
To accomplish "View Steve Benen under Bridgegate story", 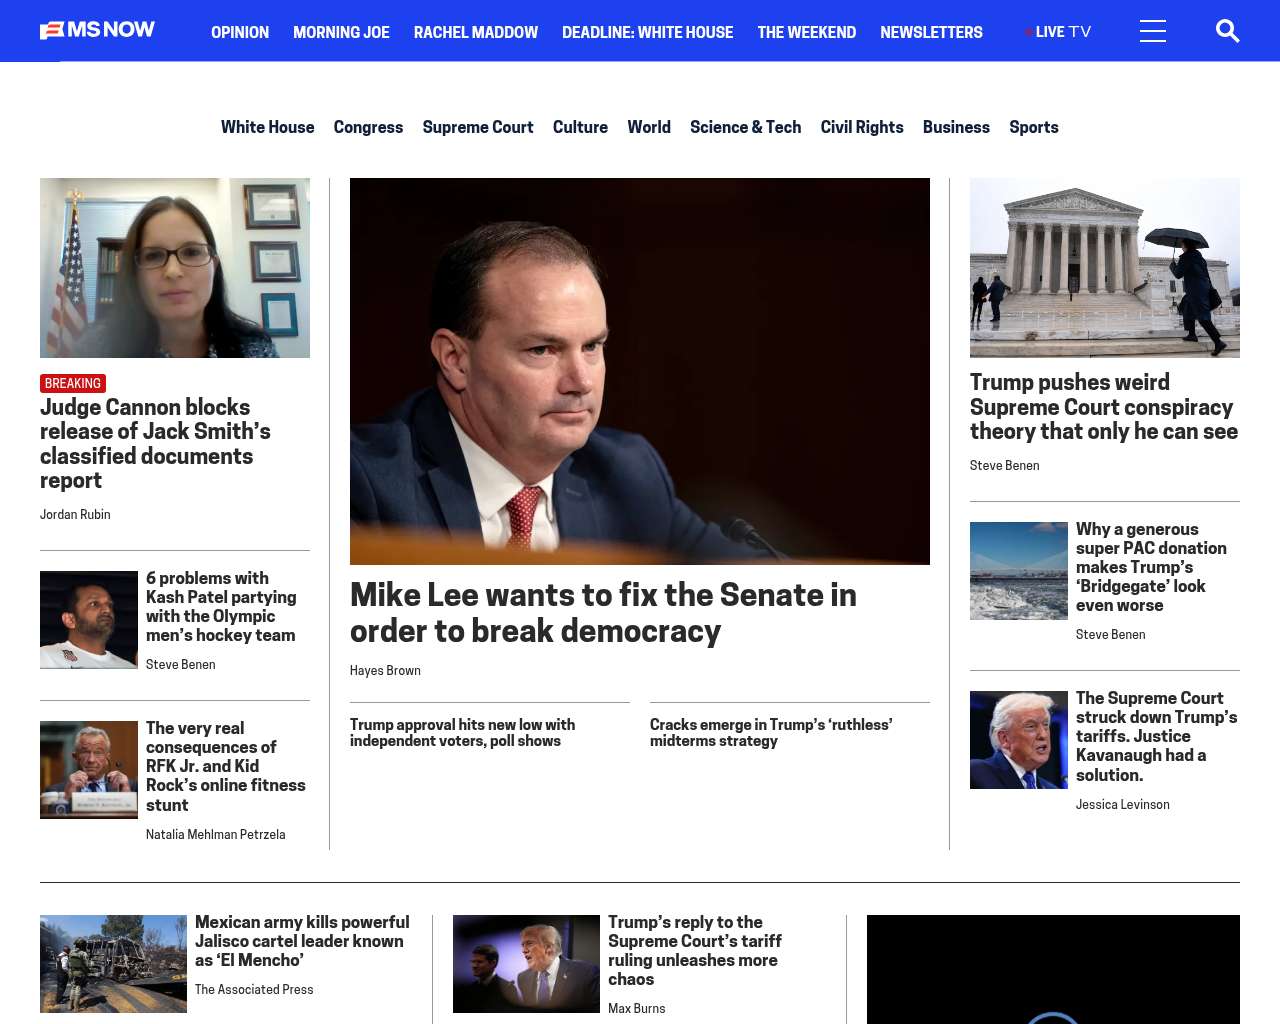I will click(1110, 634).
